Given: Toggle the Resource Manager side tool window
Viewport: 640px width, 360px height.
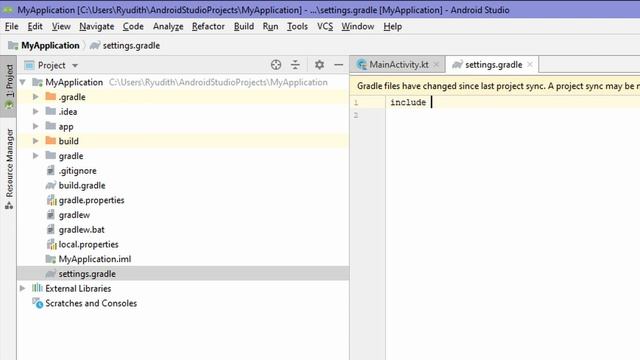Looking at the screenshot, I should (x=9, y=169).
